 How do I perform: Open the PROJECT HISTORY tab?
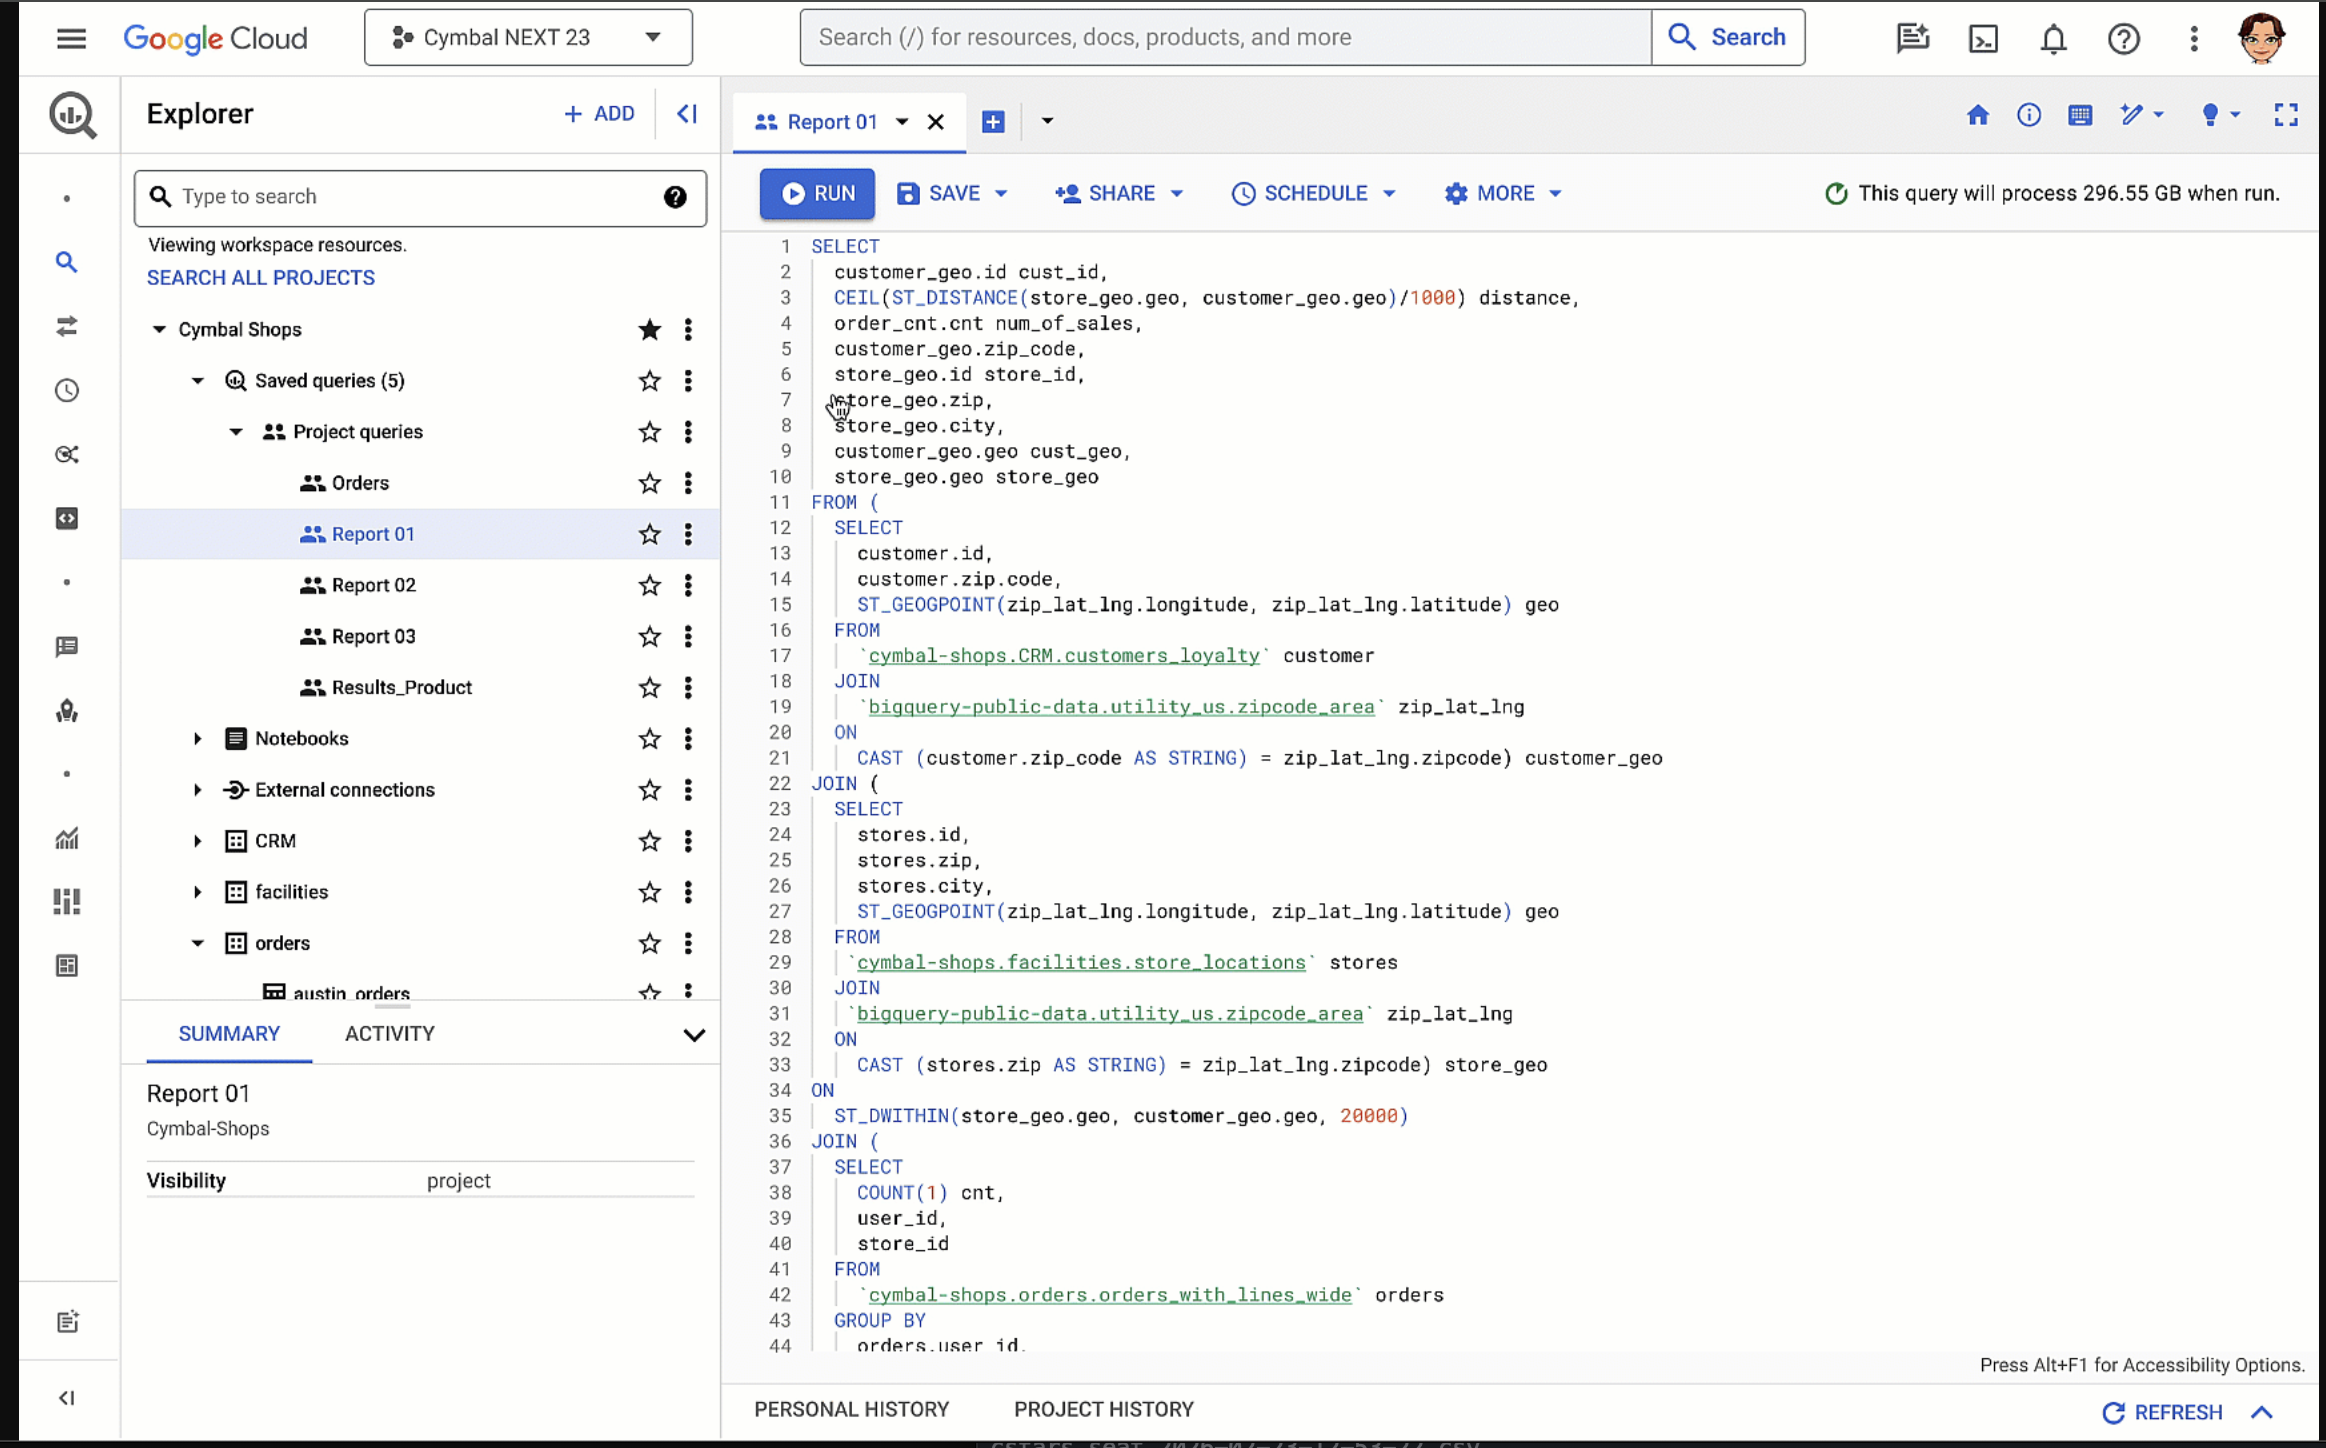1103,1409
